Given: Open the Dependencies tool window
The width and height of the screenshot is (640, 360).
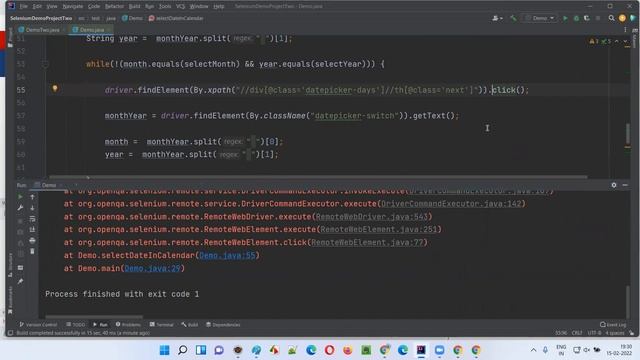Looking at the screenshot, I should coord(223,325).
